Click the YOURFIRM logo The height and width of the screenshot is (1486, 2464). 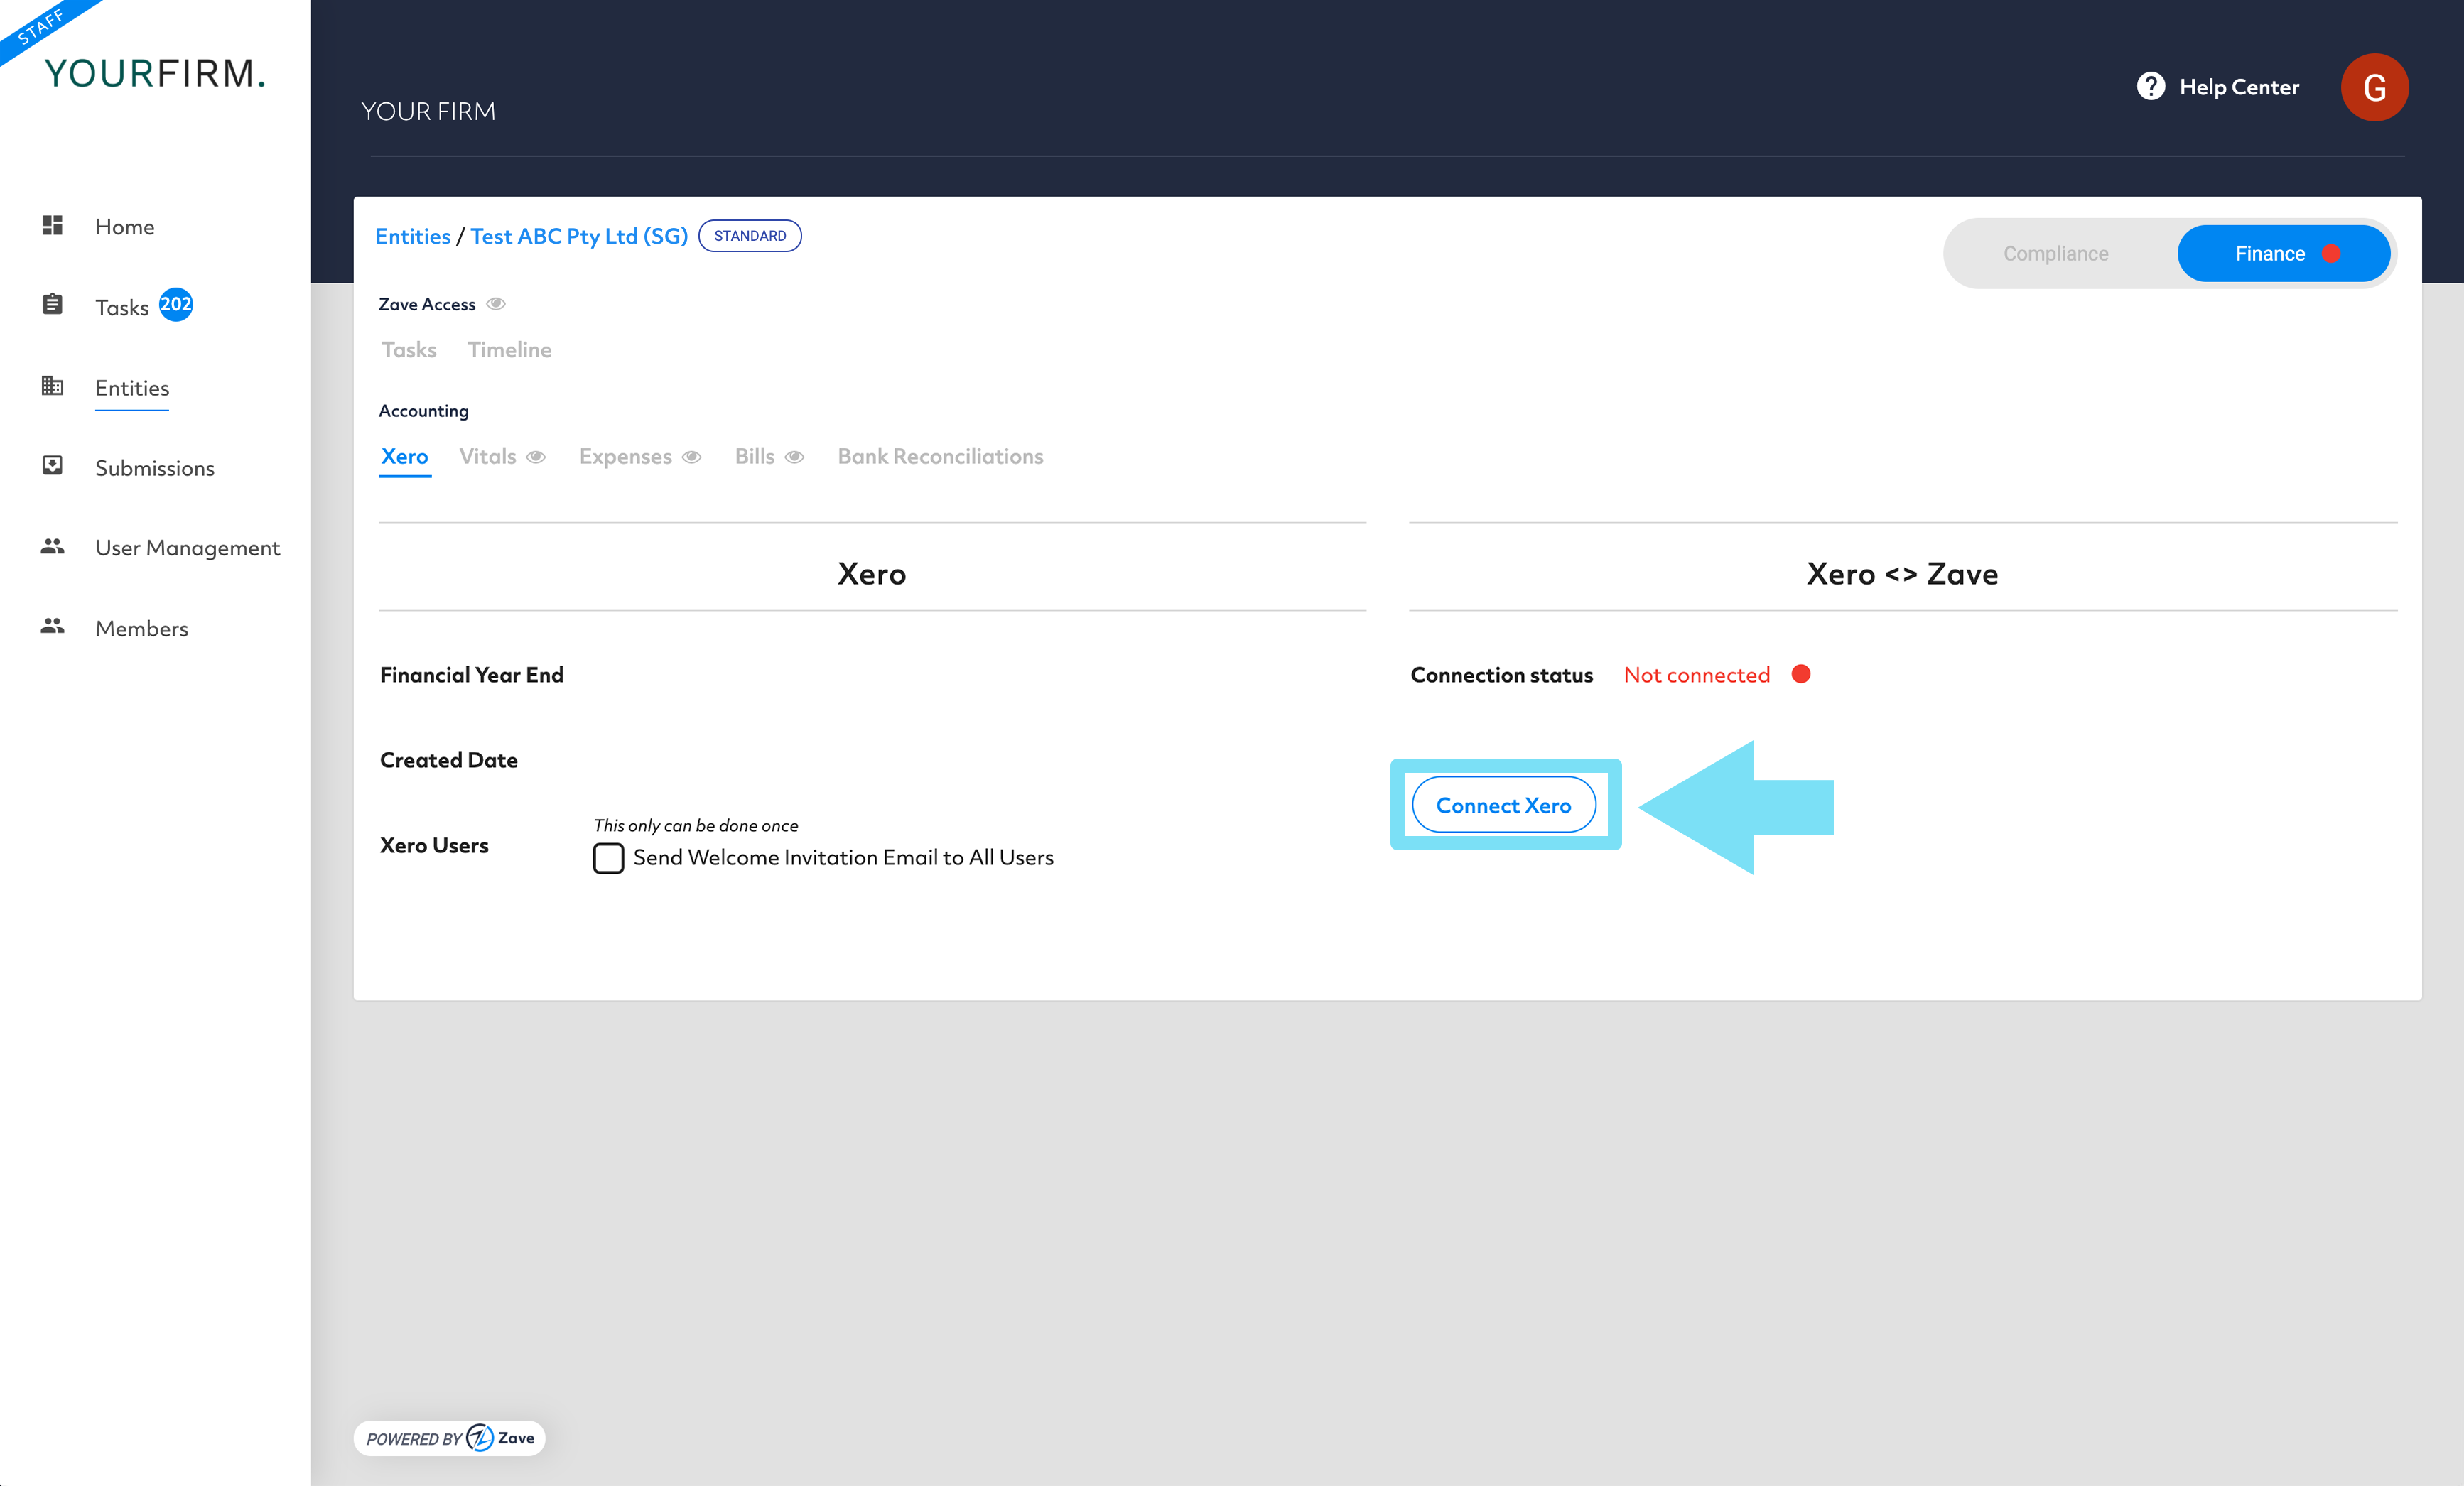coord(155,73)
